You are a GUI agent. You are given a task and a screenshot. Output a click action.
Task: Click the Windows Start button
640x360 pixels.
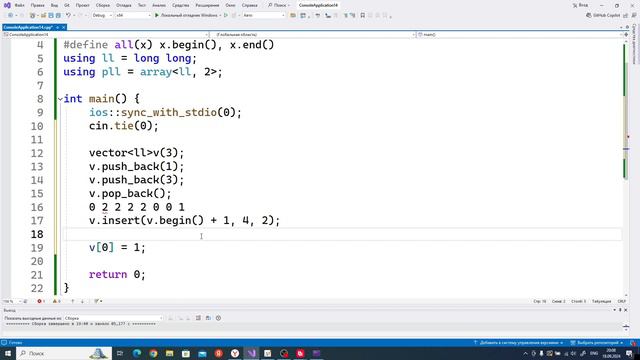pos(7,353)
